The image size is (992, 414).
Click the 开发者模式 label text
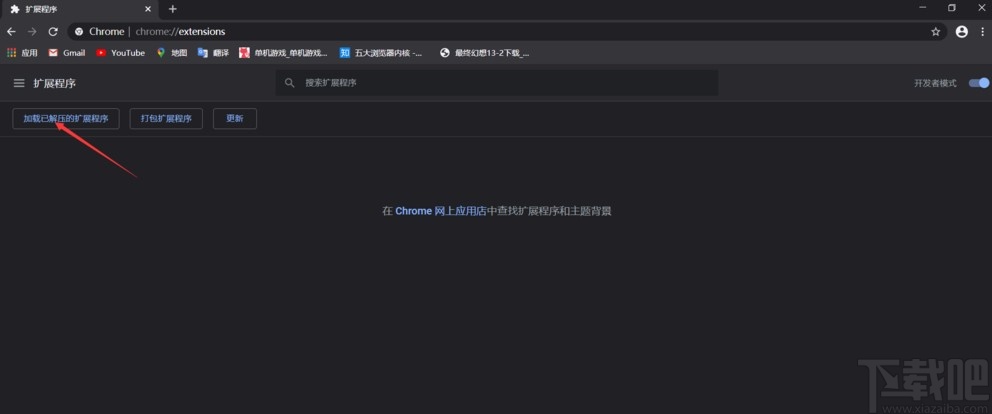pos(935,84)
